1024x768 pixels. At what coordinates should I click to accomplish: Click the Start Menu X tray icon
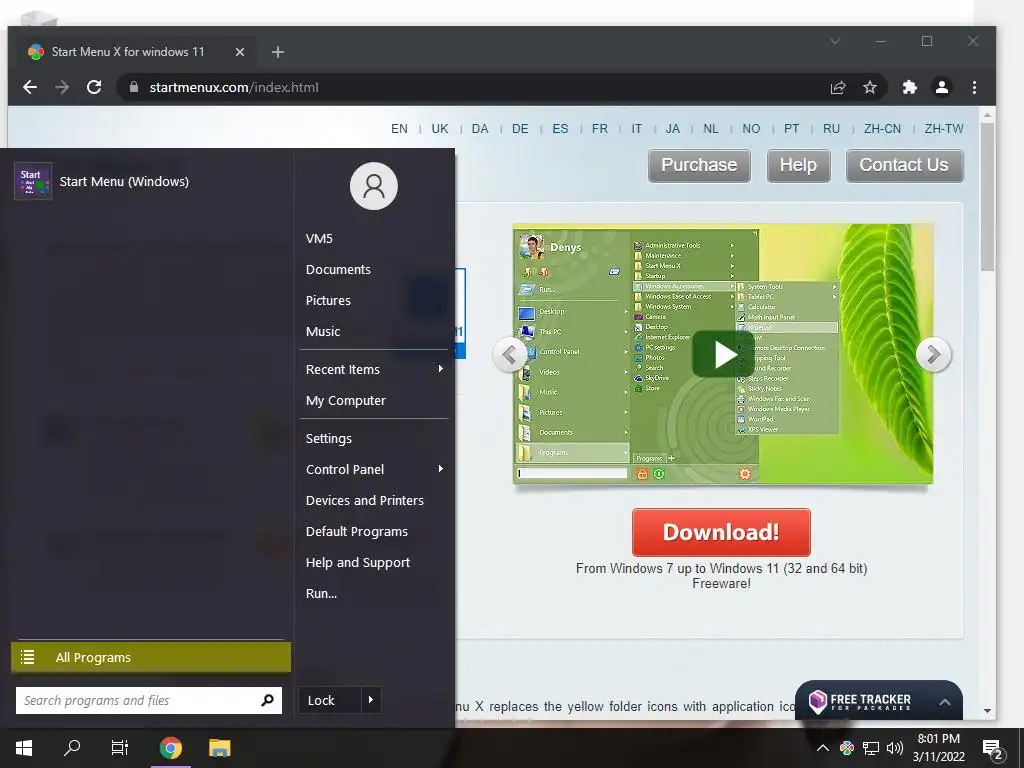pos(847,748)
